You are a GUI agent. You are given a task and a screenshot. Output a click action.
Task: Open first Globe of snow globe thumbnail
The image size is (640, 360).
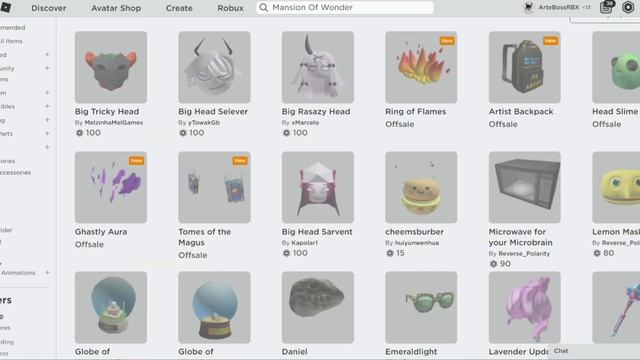(111, 307)
